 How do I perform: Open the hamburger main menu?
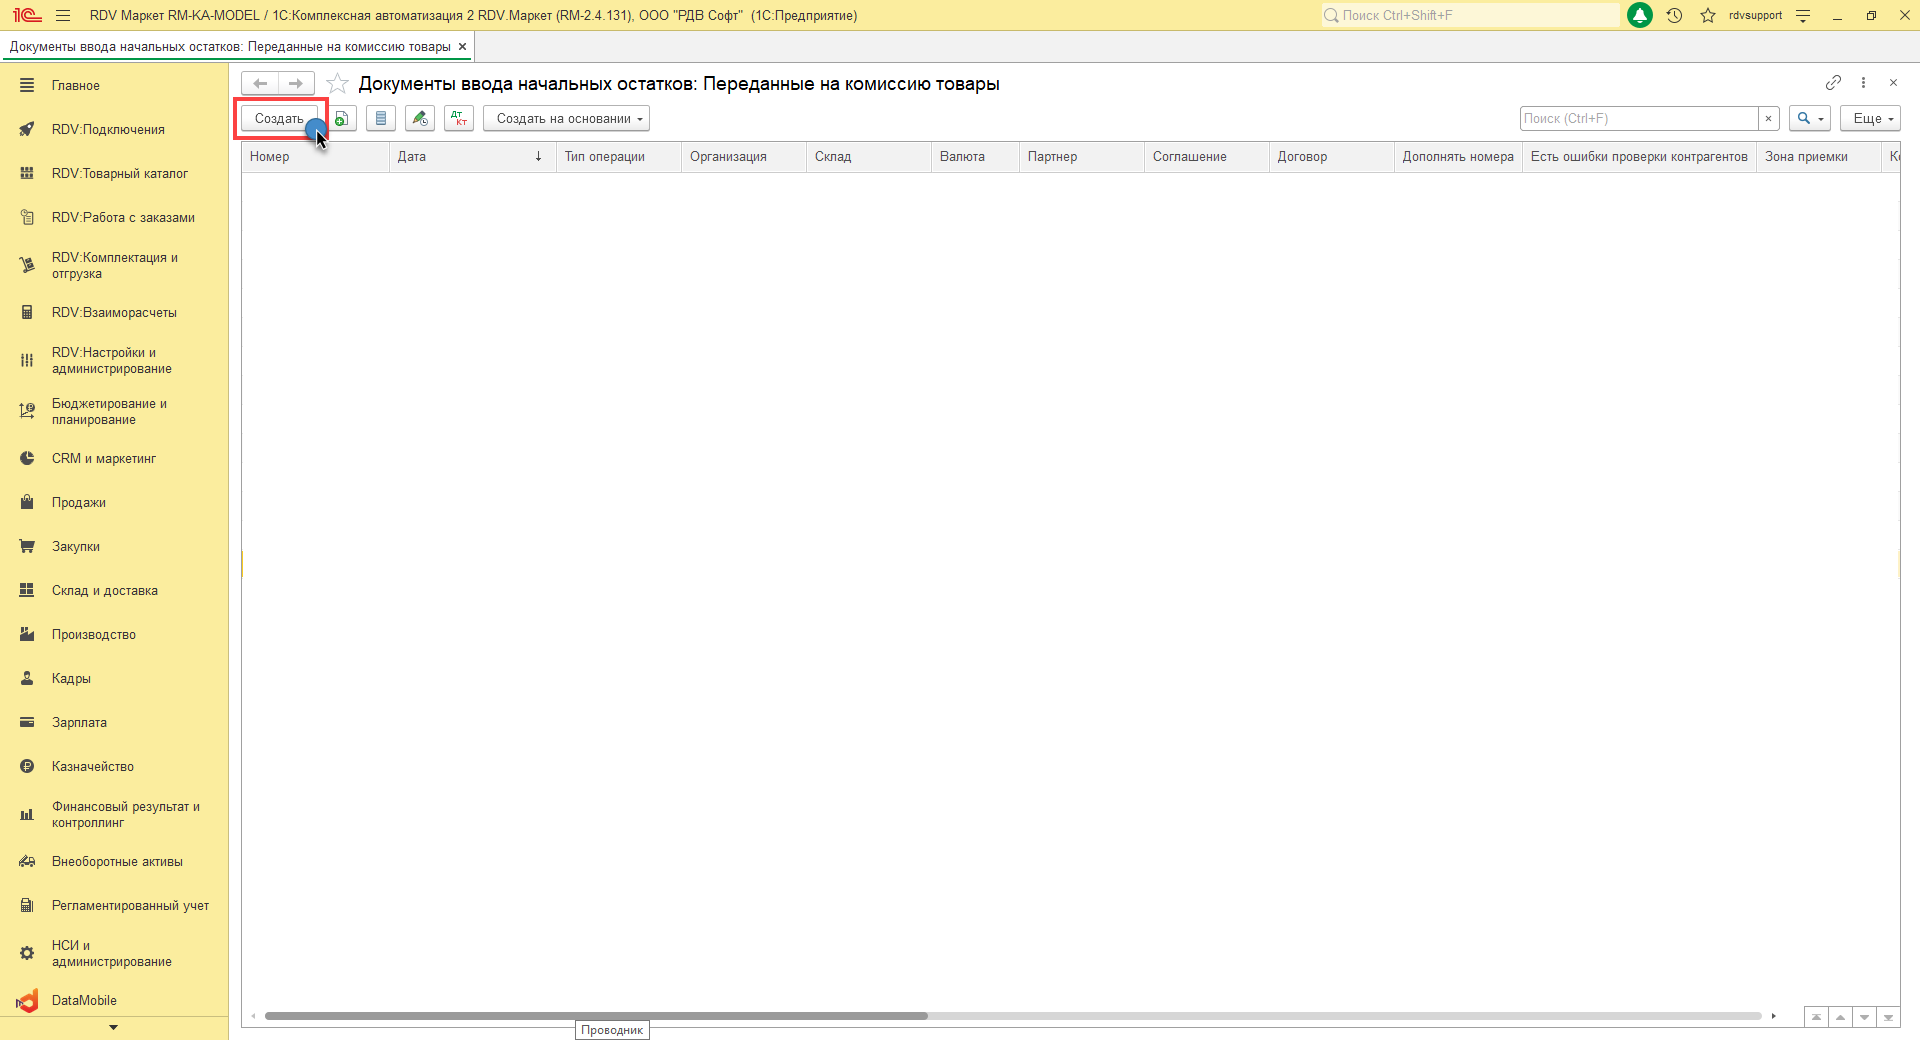click(x=63, y=15)
